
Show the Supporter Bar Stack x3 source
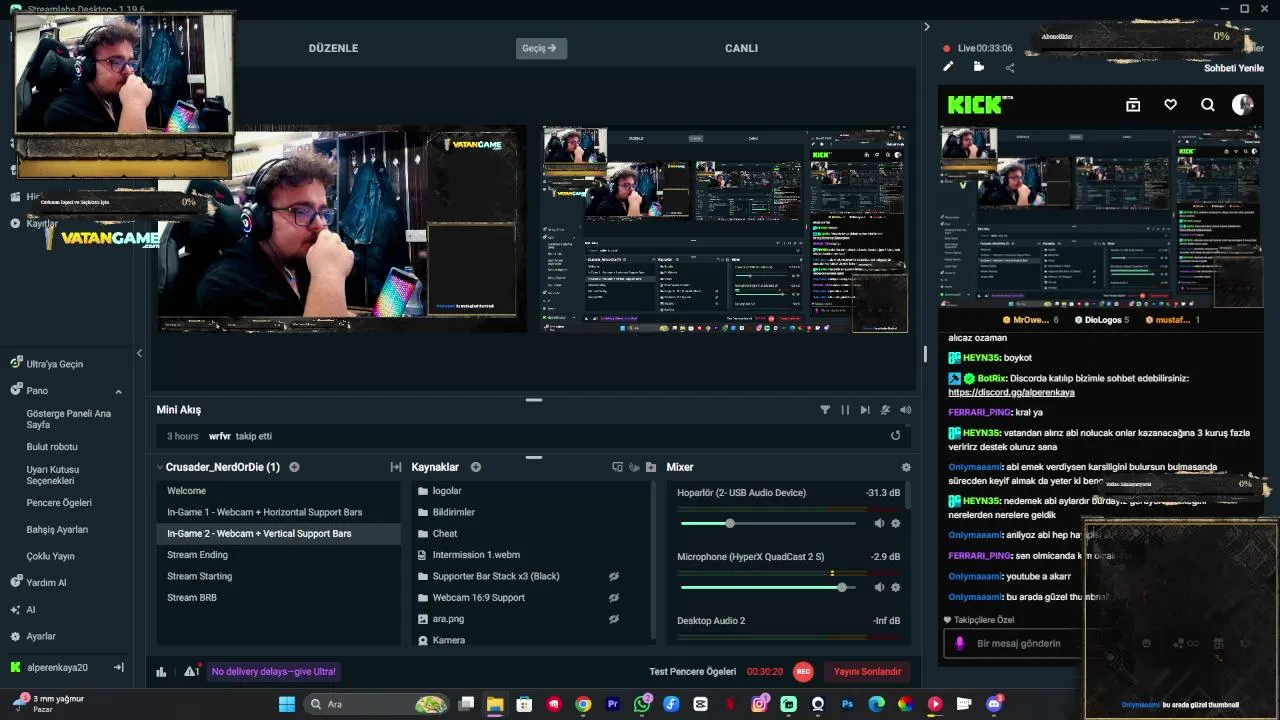pyautogui.click(x=614, y=576)
